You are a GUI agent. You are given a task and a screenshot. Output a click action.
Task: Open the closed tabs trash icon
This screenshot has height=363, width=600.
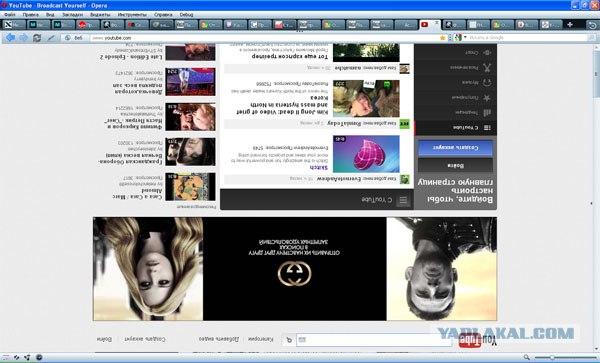(592, 25)
